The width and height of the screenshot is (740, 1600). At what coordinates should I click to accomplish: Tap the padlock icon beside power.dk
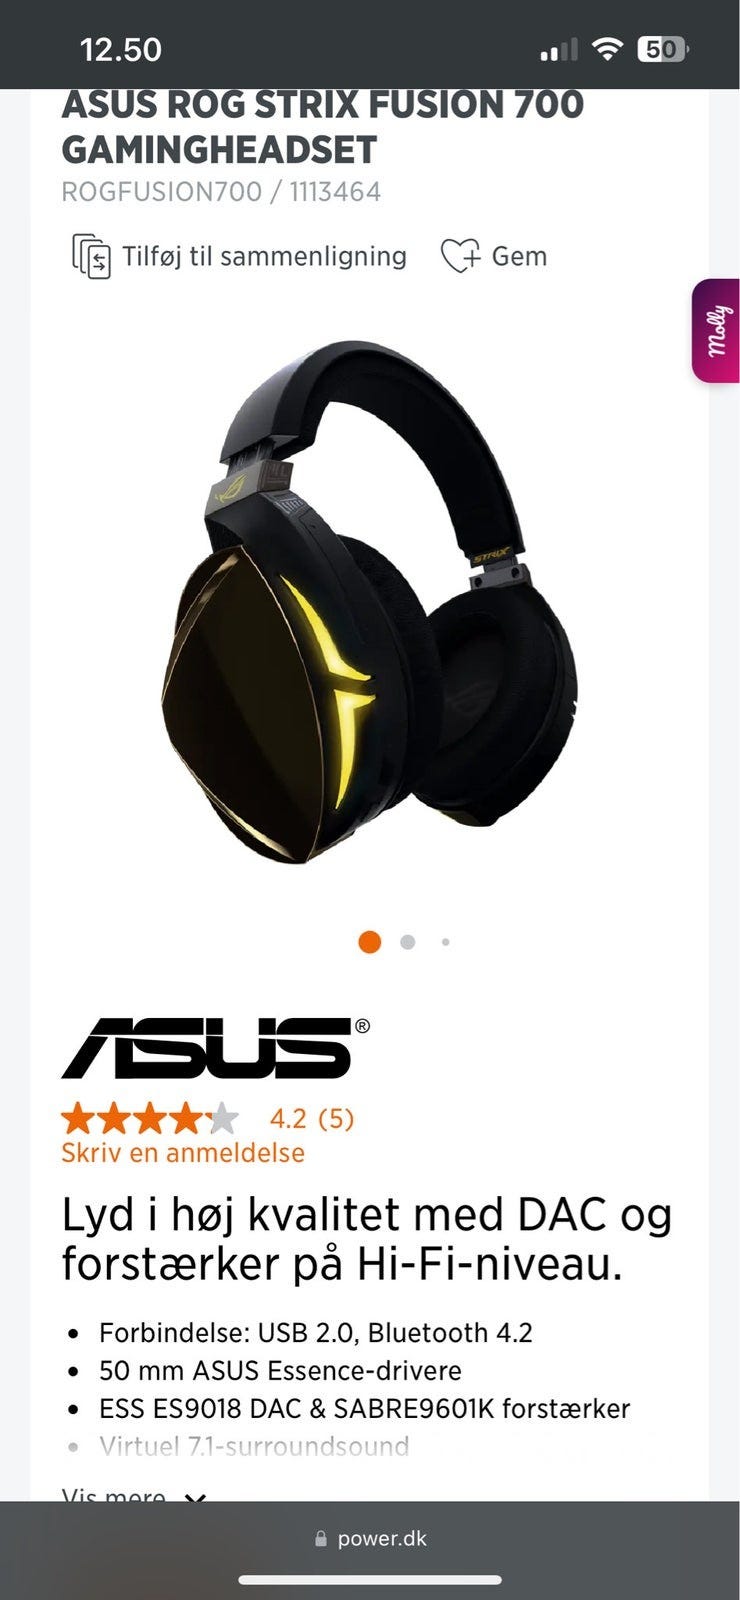[x=321, y=1539]
